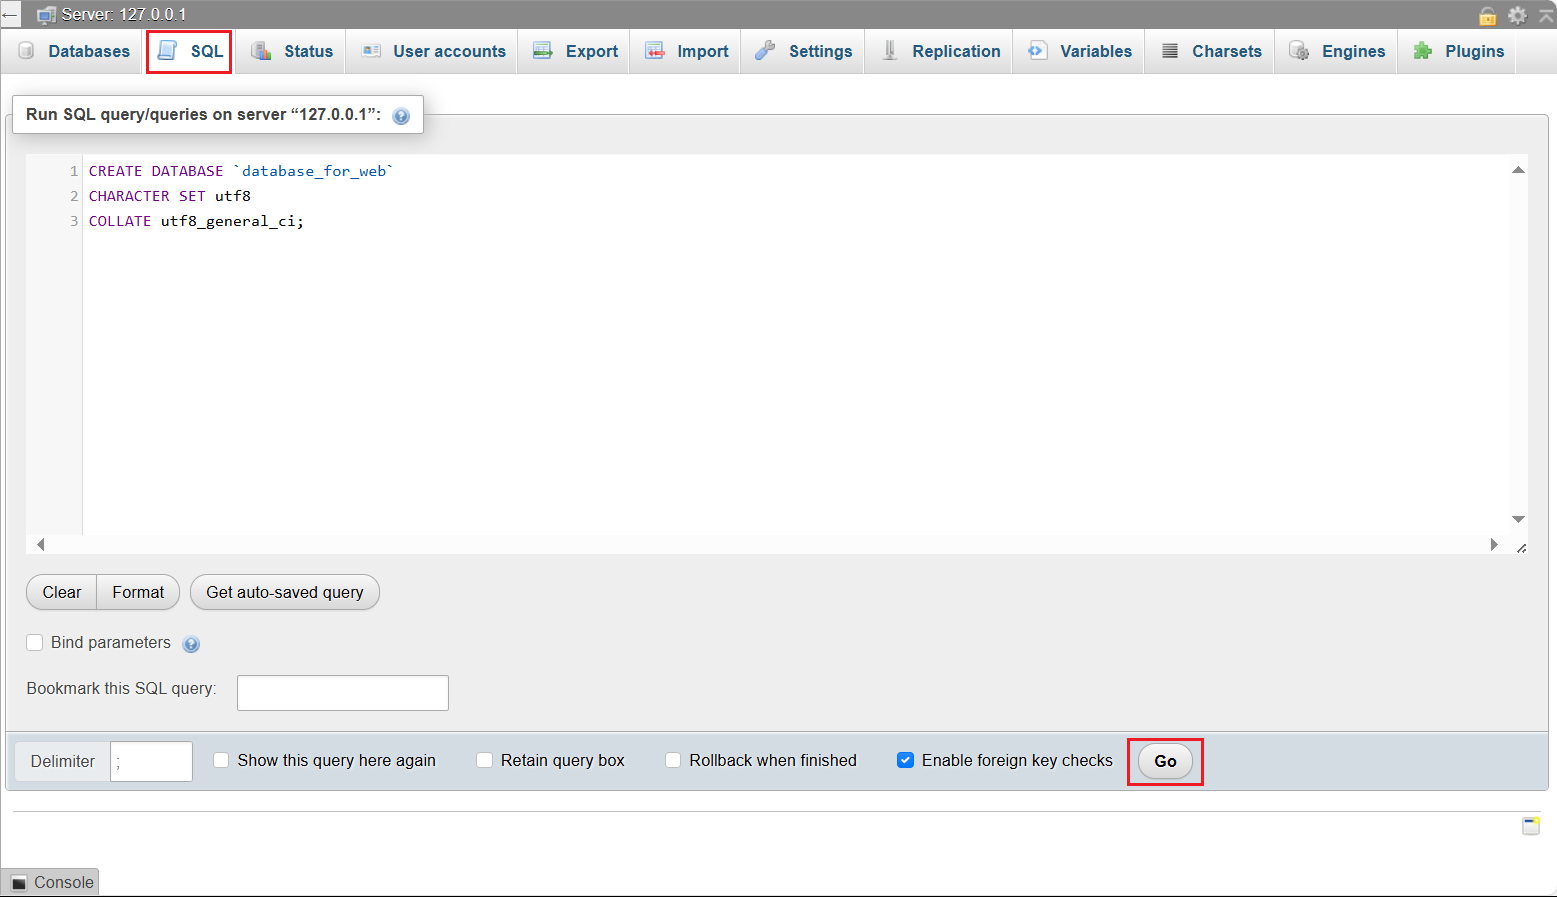
Task: Click the editor's horizontal scroll left arrow
Action: 41,545
